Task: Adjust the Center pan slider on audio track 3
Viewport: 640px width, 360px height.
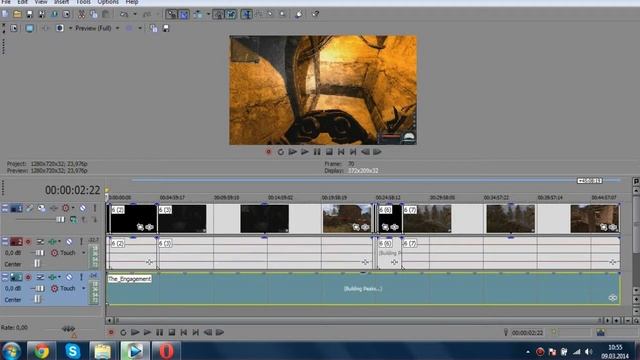Action: [37, 299]
